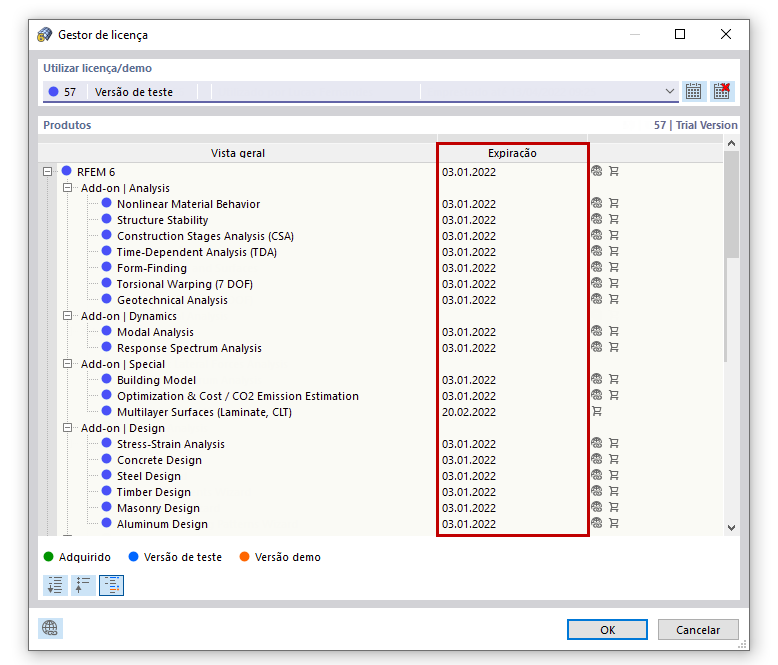Select the Steel Design tree item
This screenshot has height=665, width=778.
(149, 476)
